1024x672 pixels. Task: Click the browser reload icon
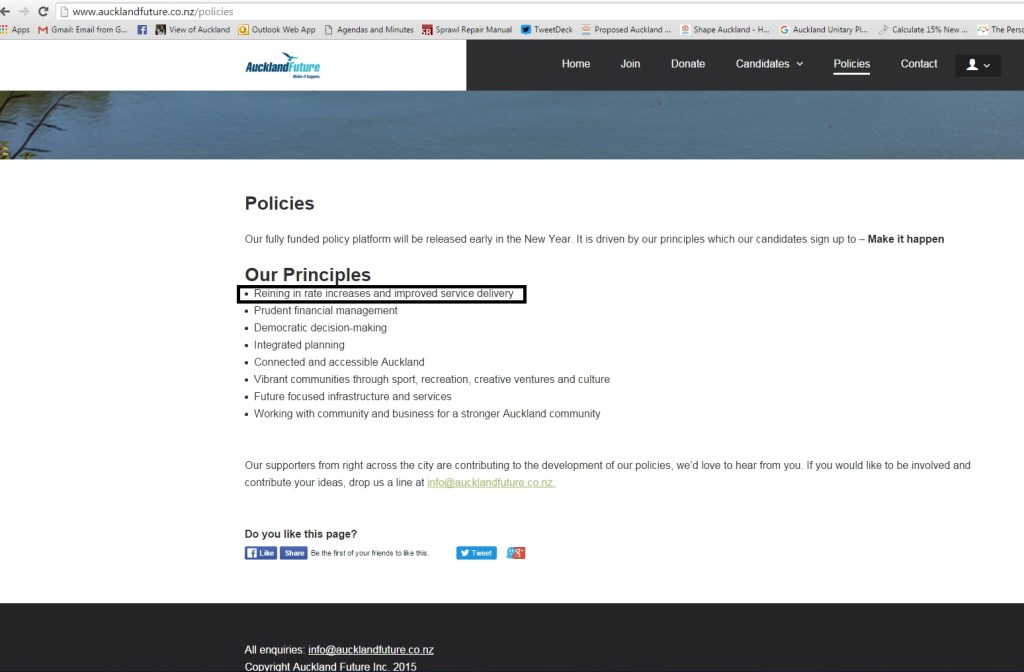[x=43, y=11]
